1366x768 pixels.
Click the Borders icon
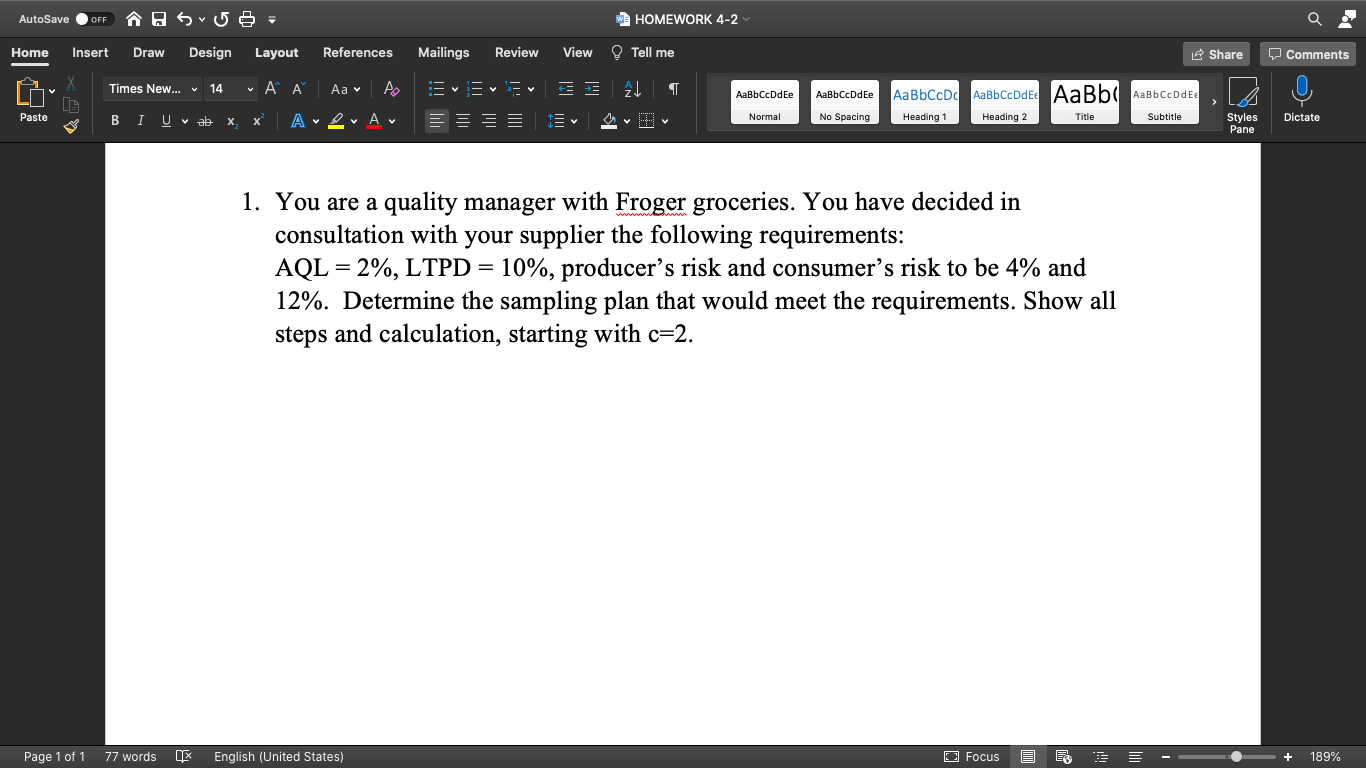646,121
